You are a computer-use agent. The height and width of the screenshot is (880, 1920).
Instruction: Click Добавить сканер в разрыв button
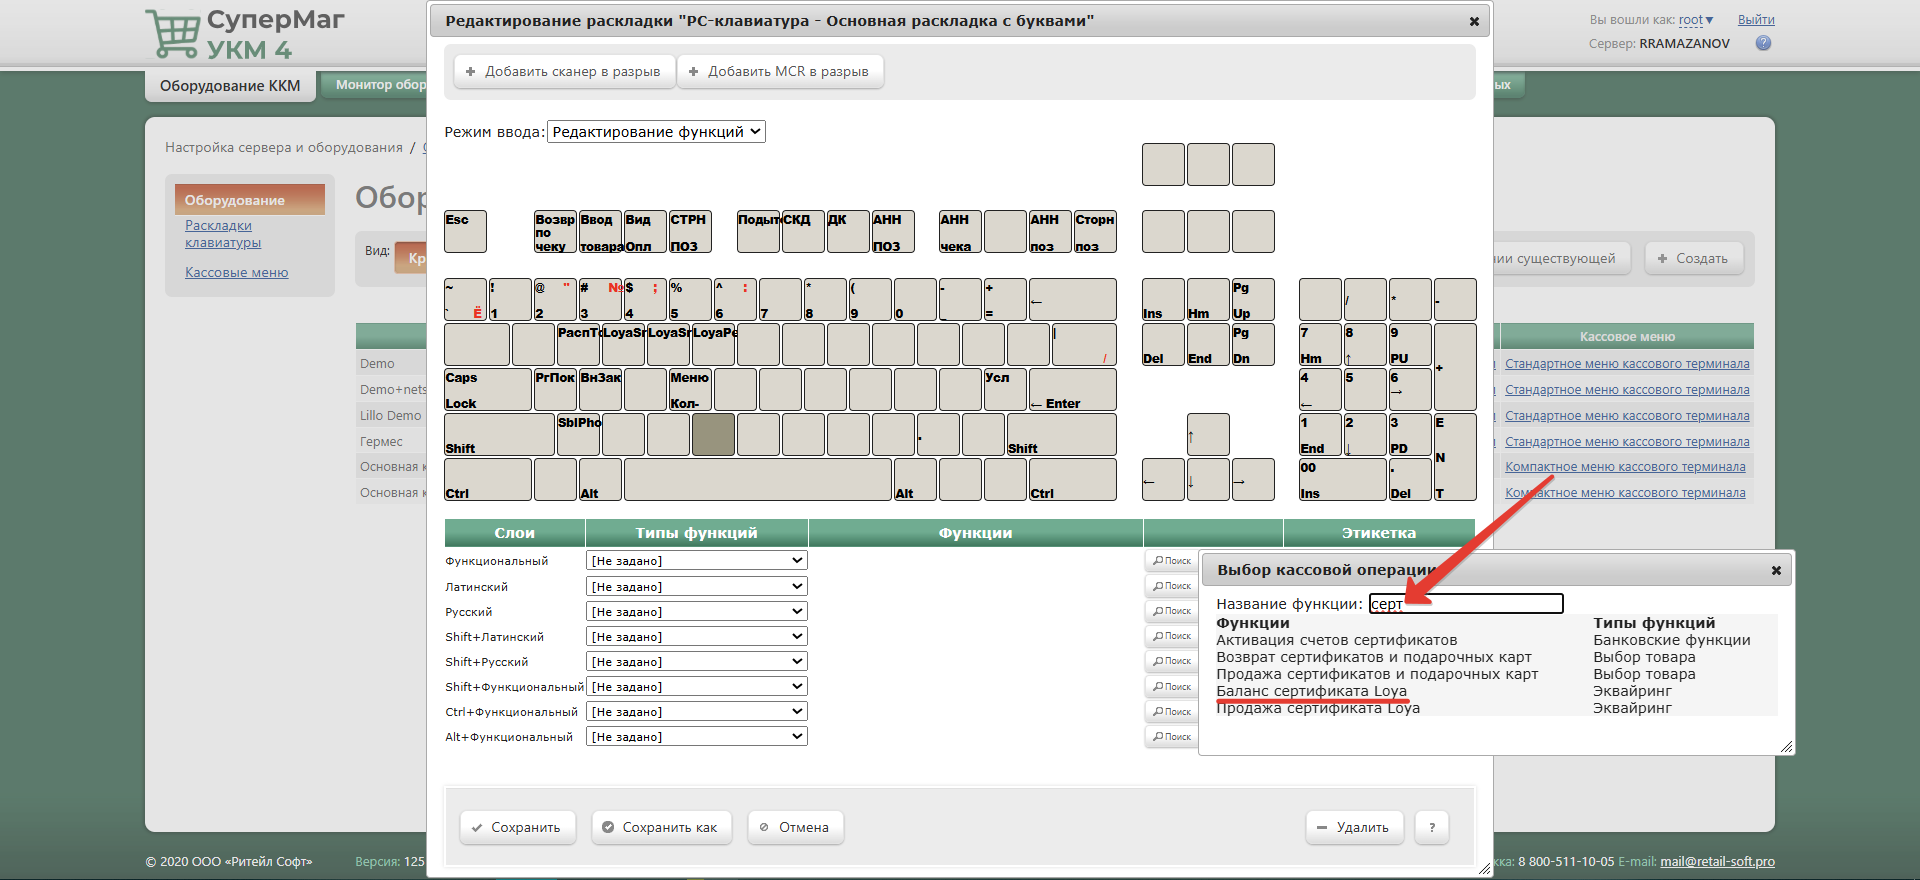tap(564, 72)
